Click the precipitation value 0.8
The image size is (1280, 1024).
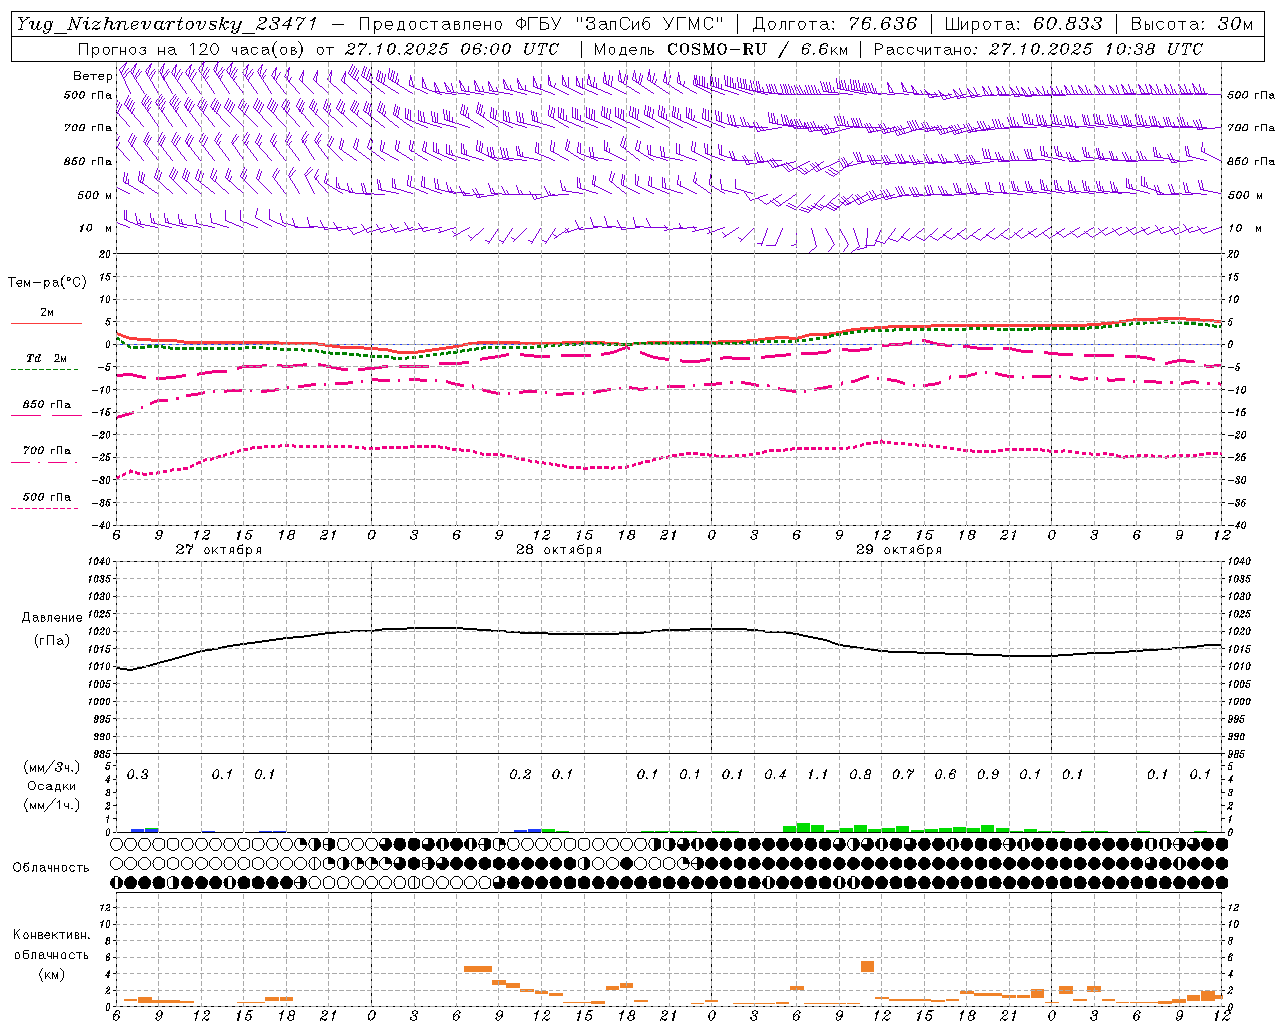click(860, 775)
